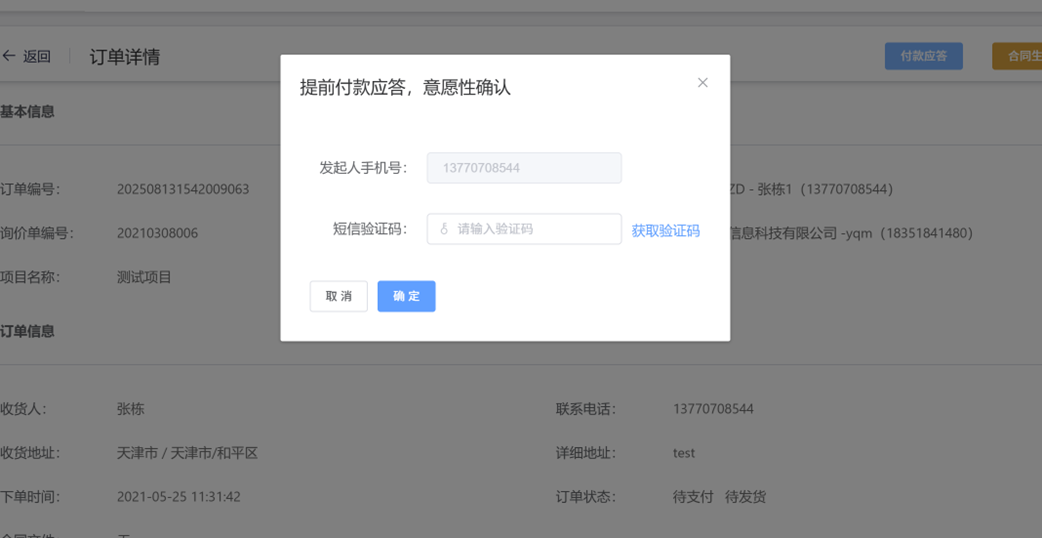The image size is (1042, 538).
Task: Click the back arrow icon
Action: [x=9, y=57]
